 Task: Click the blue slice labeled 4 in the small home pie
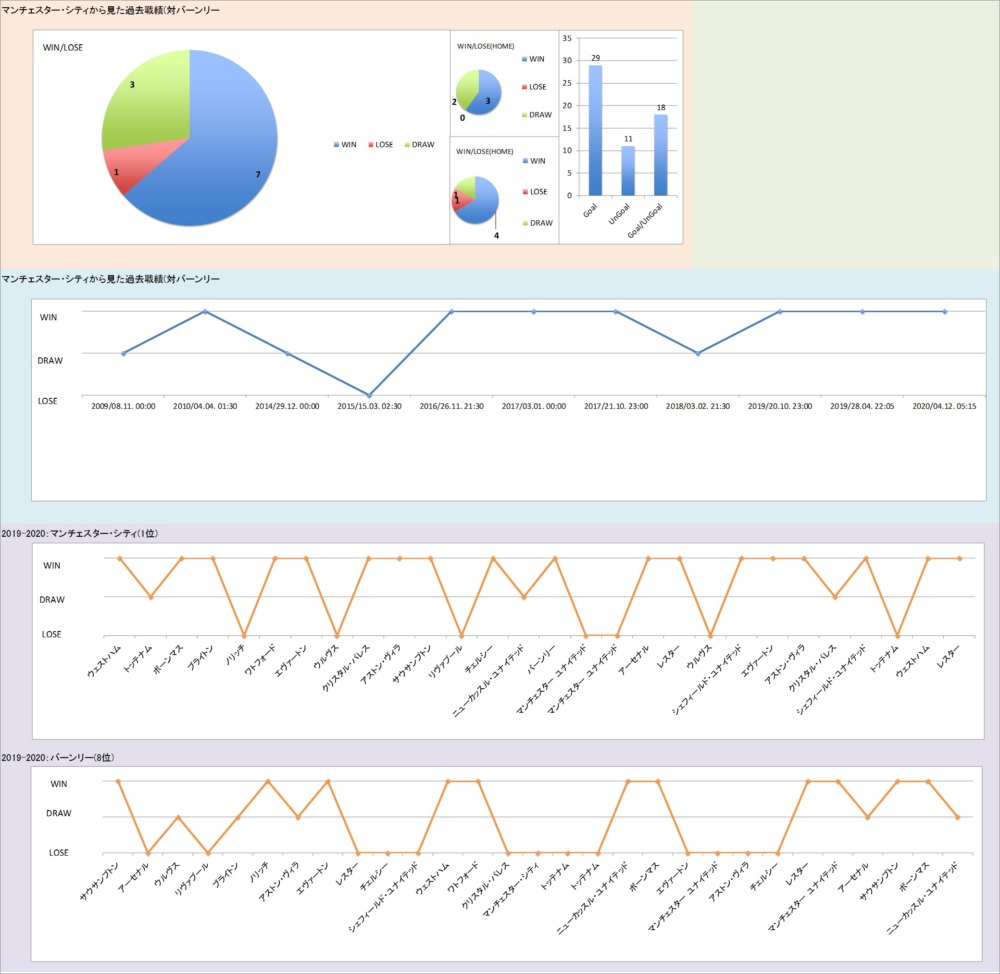click(x=480, y=202)
